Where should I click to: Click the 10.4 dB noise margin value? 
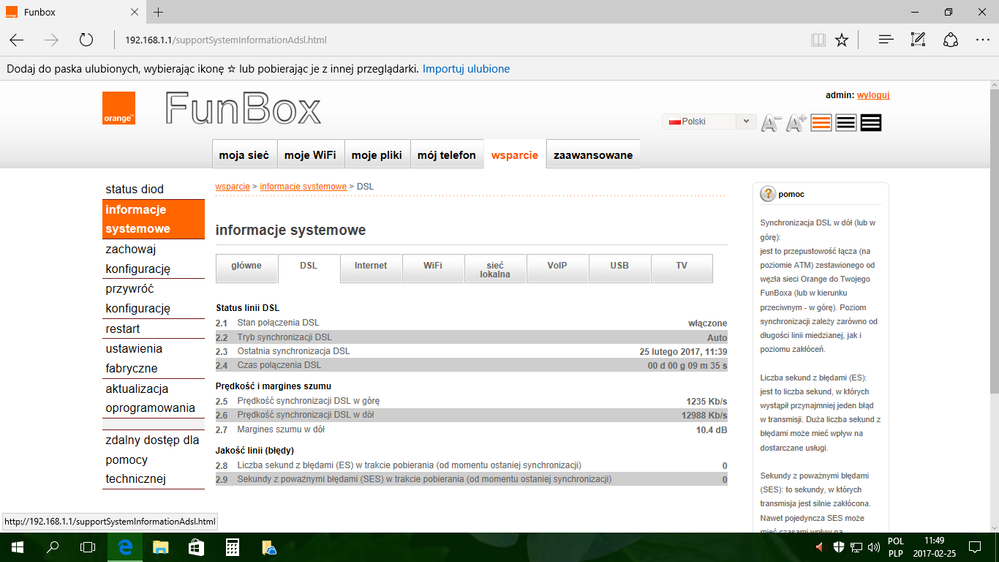pyautogui.click(x=711, y=430)
